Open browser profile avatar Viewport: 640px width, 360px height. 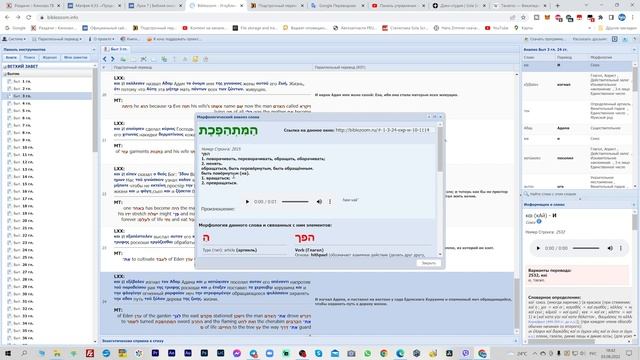tap(622, 18)
